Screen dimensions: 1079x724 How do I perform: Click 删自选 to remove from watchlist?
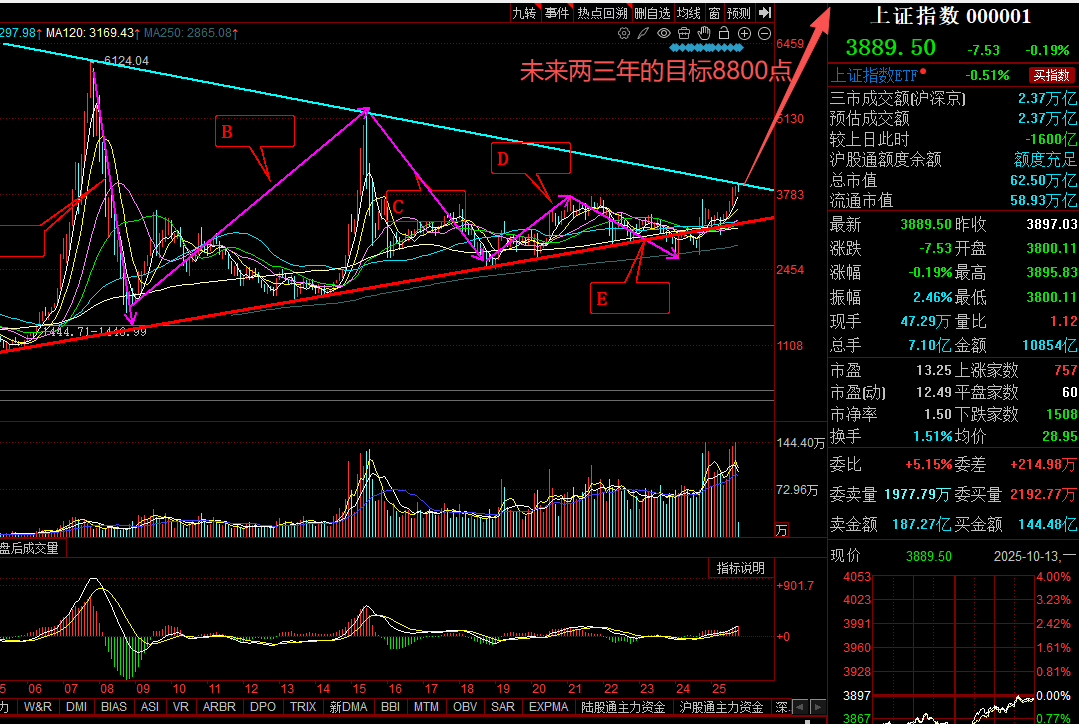pos(652,12)
